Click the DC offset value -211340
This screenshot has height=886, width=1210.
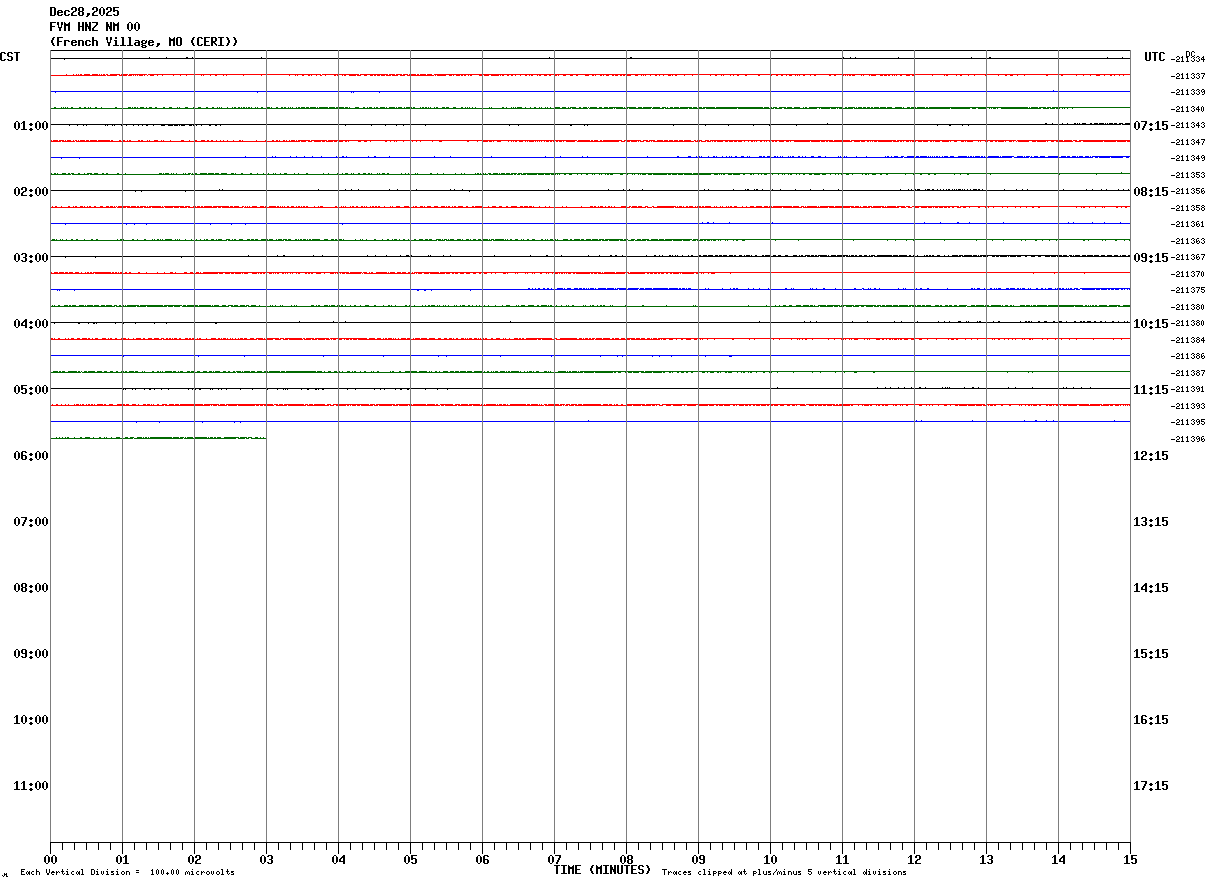pos(1188,109)
